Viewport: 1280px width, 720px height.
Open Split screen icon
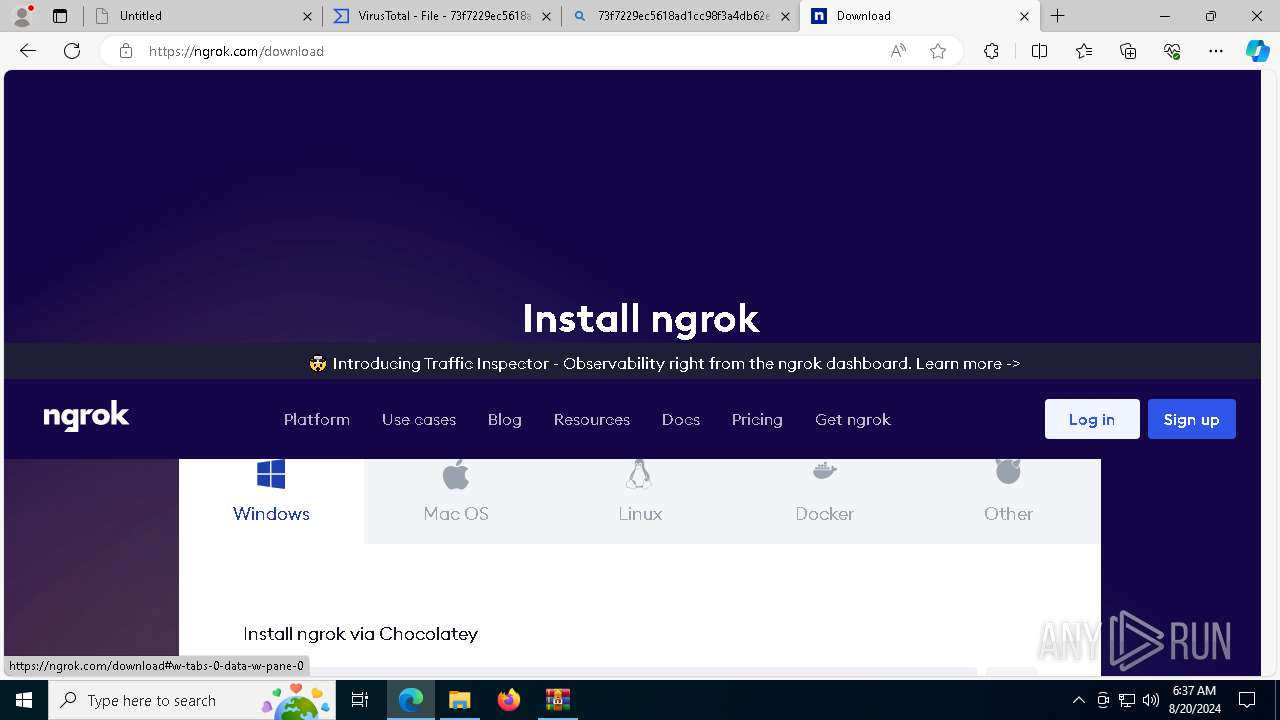point(1039,51)
